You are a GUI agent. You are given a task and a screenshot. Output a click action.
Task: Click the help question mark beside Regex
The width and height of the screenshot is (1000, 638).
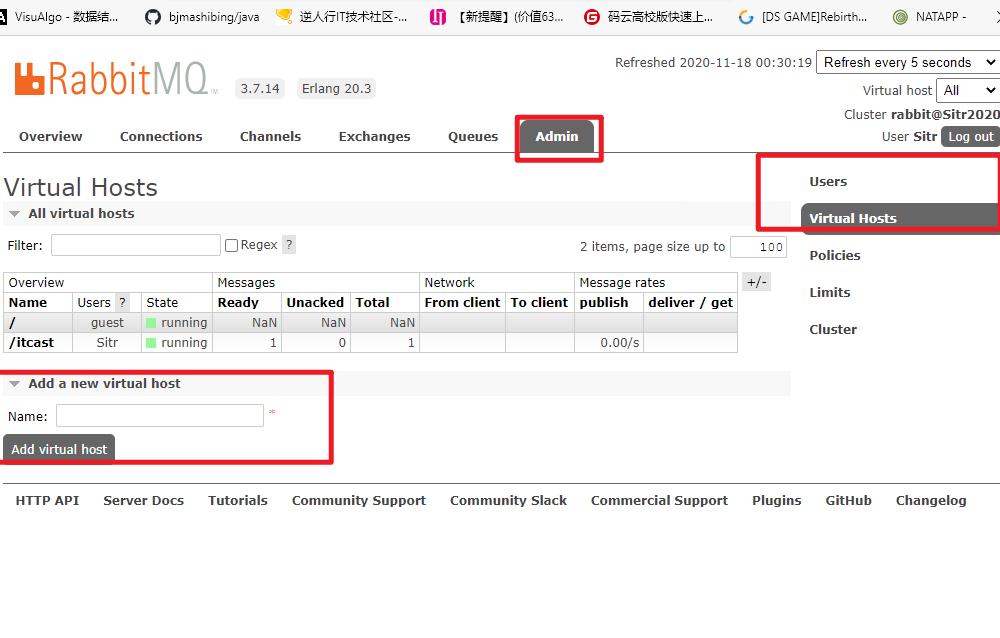(x=289, y=245)
